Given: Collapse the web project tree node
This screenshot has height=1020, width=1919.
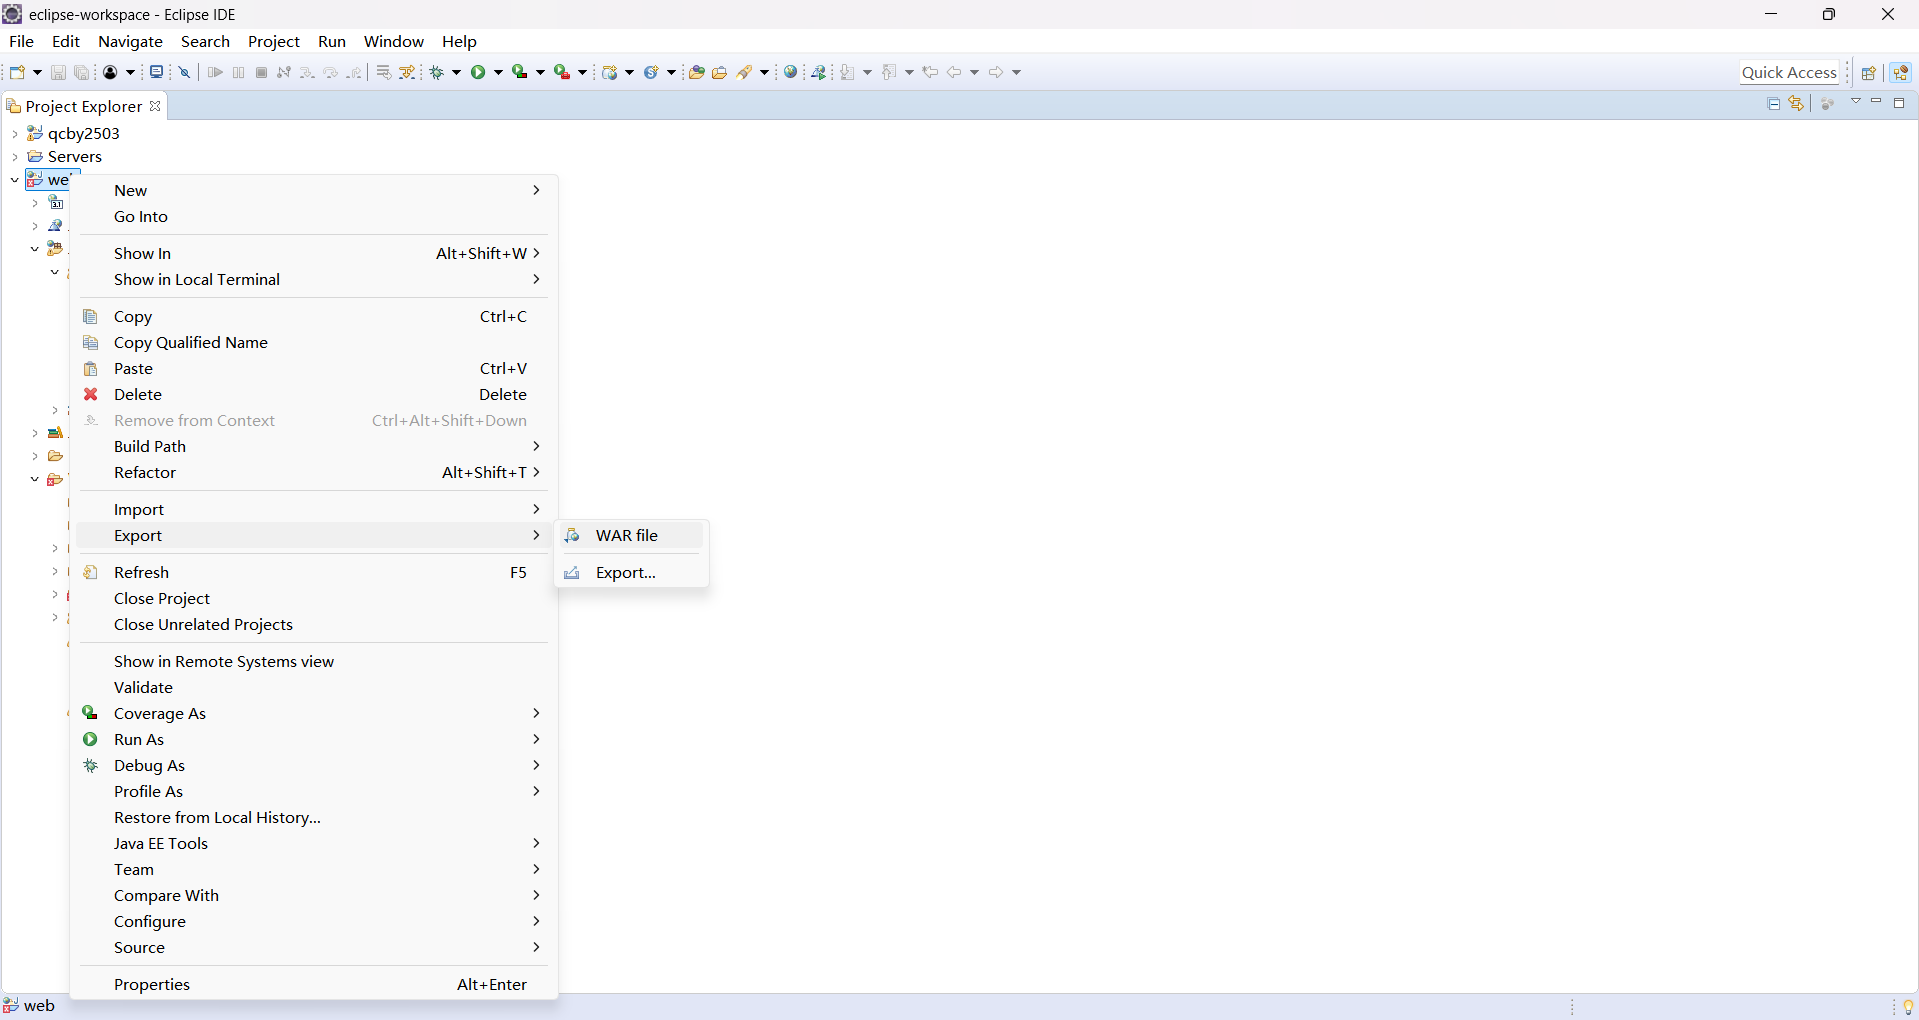Looking at the screenshot, I should (x=14, y=180).
